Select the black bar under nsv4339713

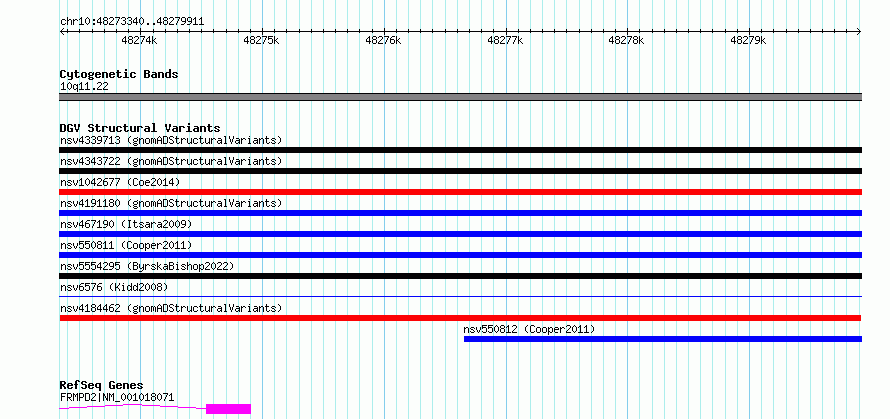460,150
